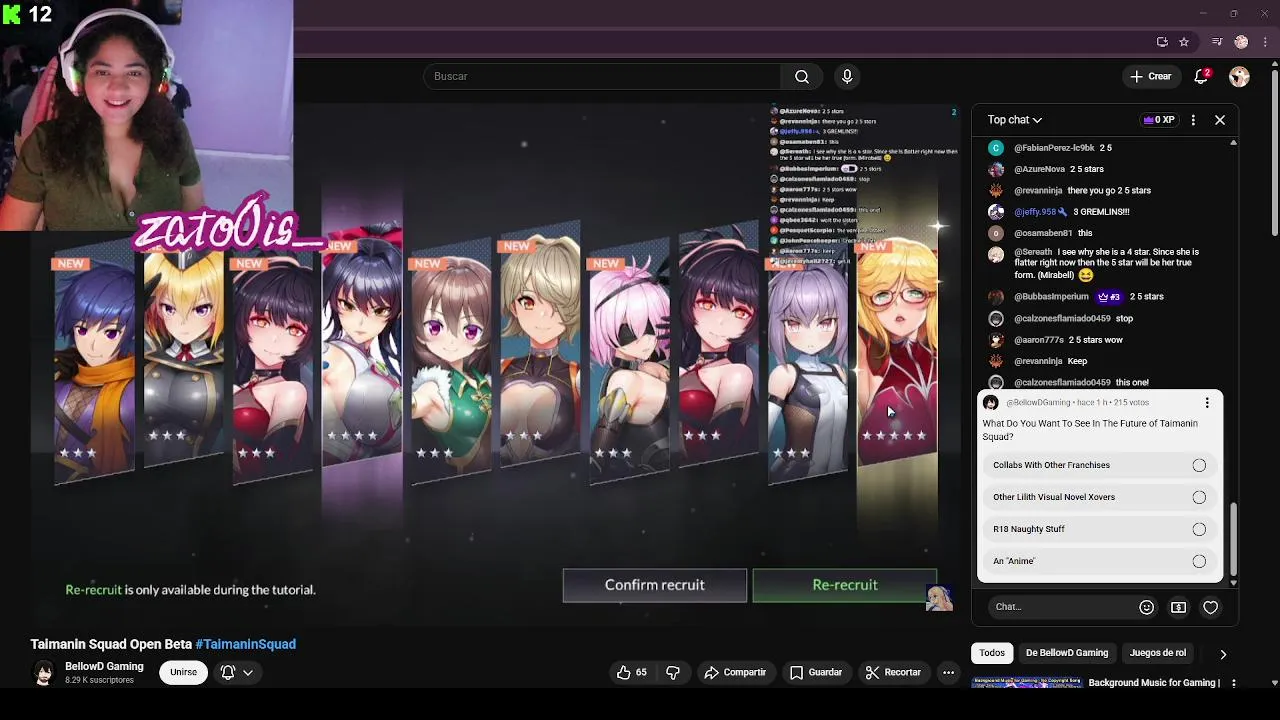Click the Crear button

point(1150,76)
